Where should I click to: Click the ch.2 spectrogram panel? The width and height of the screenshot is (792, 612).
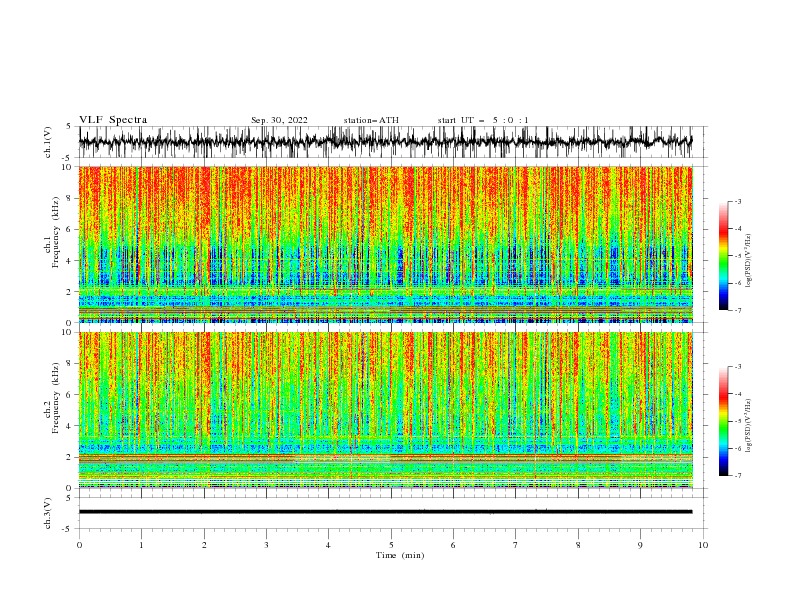[x=385, y=410]
